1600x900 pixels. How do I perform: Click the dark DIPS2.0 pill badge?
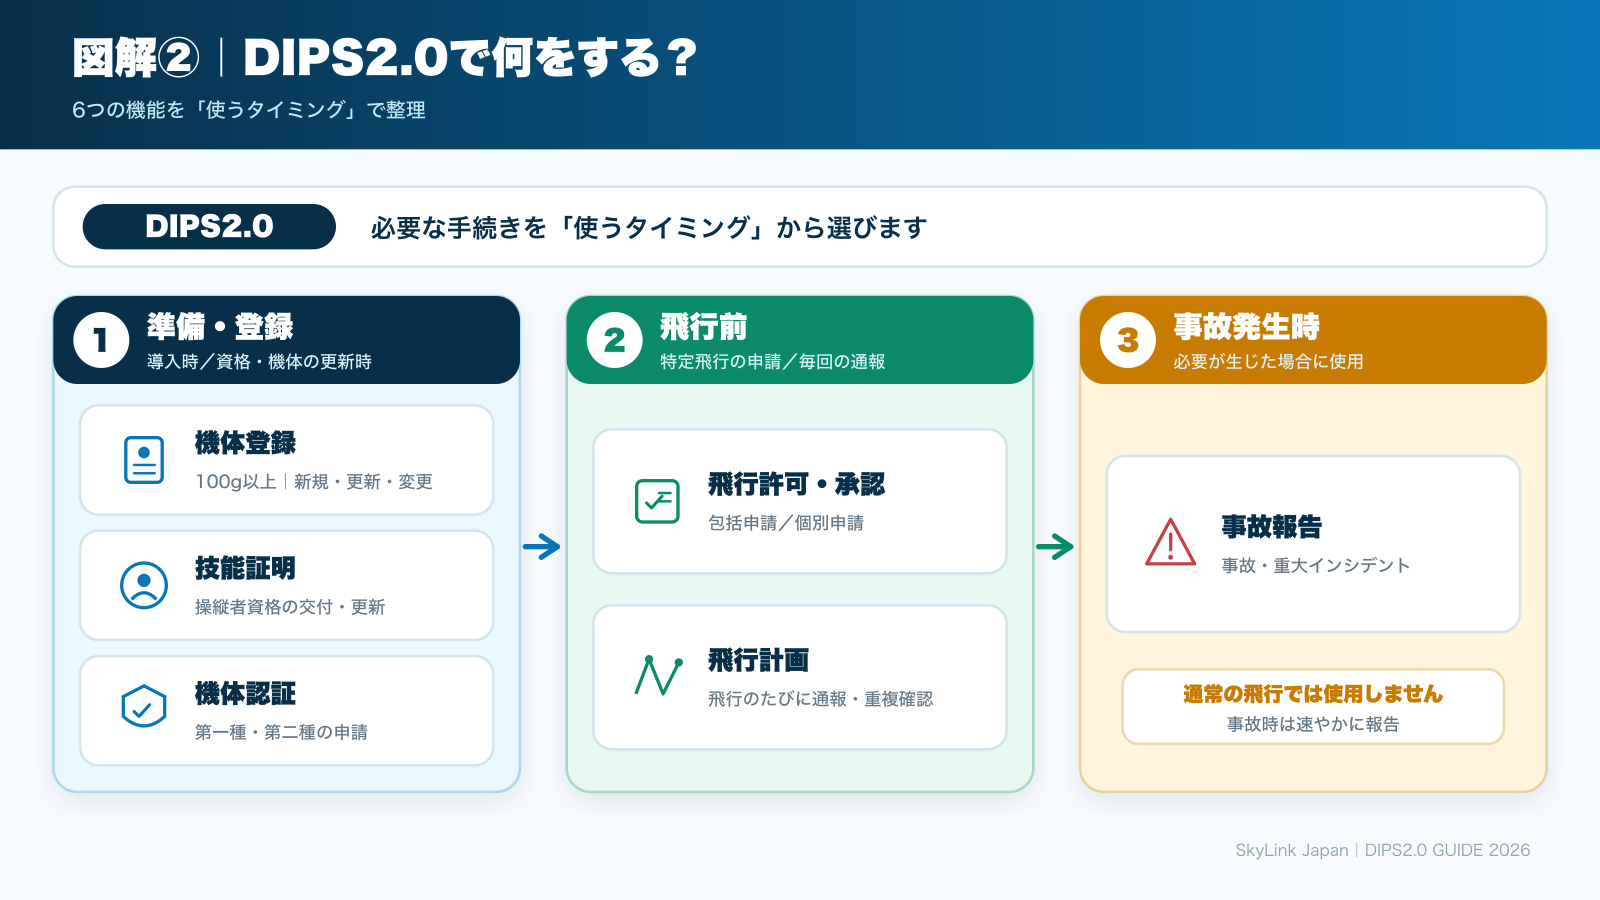pyautogui.click(x=209, y=227)
